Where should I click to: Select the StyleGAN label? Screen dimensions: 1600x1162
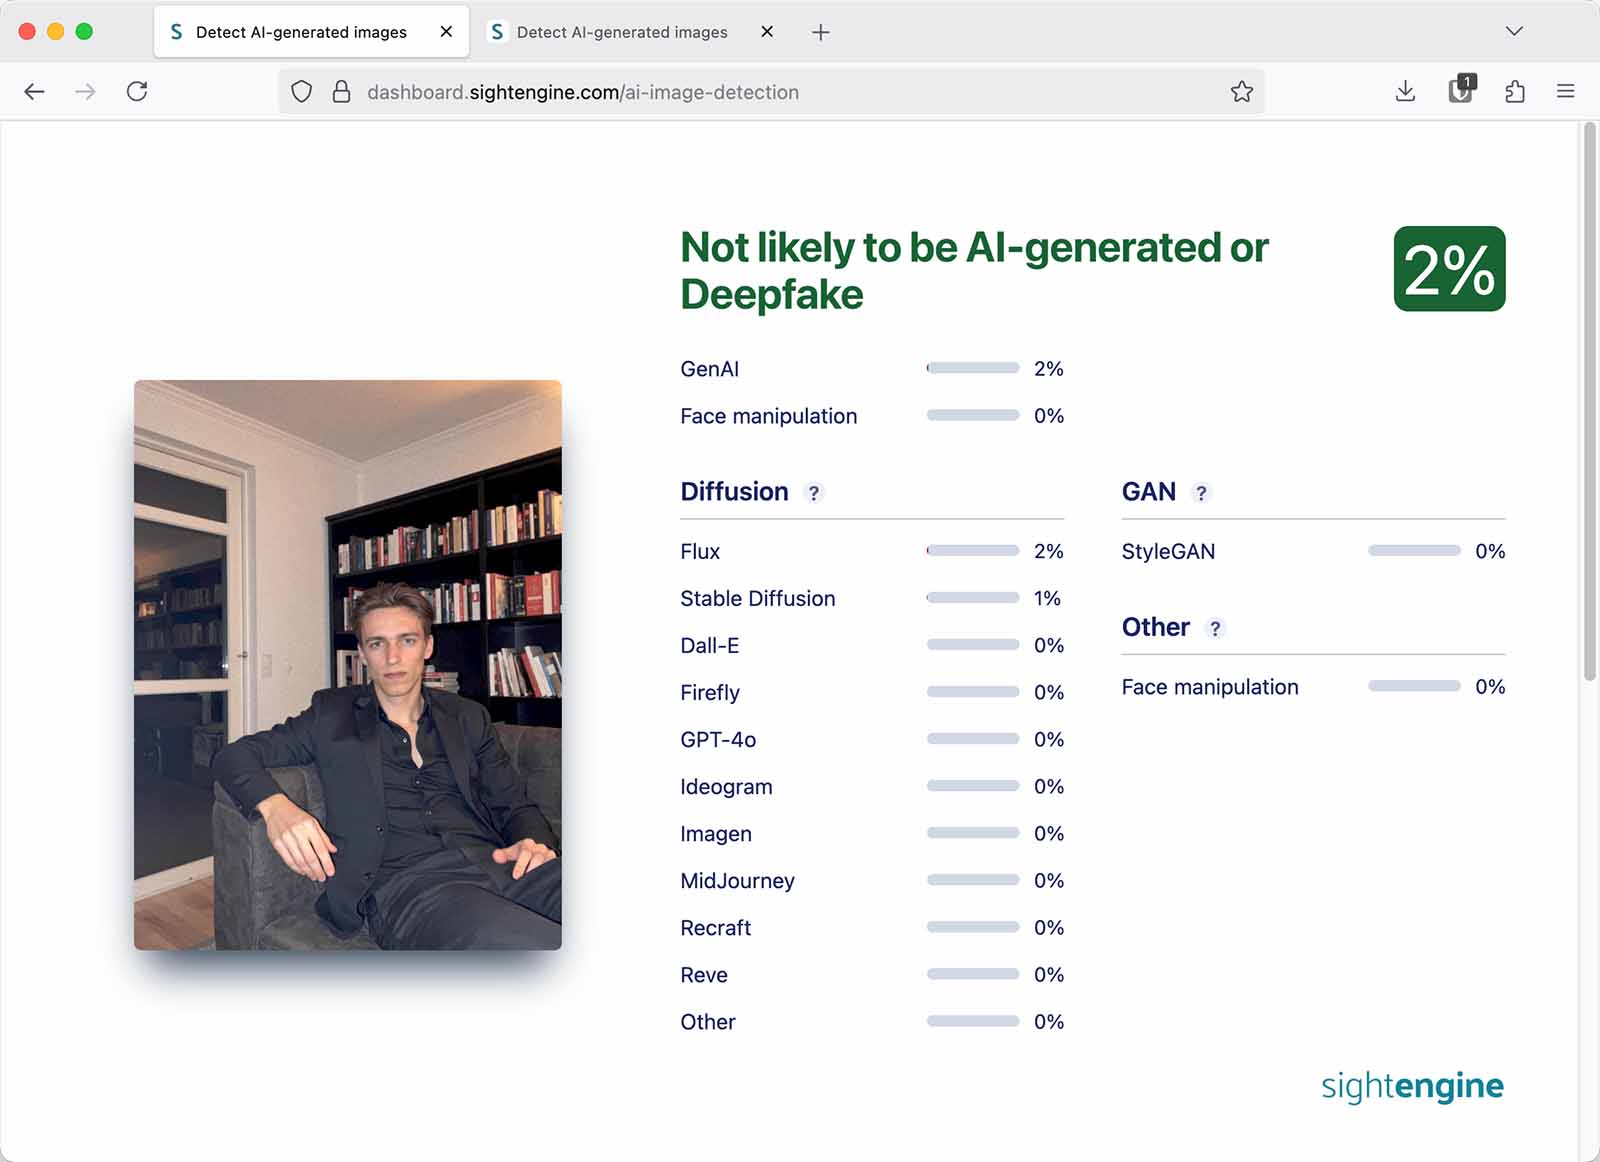(1168, 552)
